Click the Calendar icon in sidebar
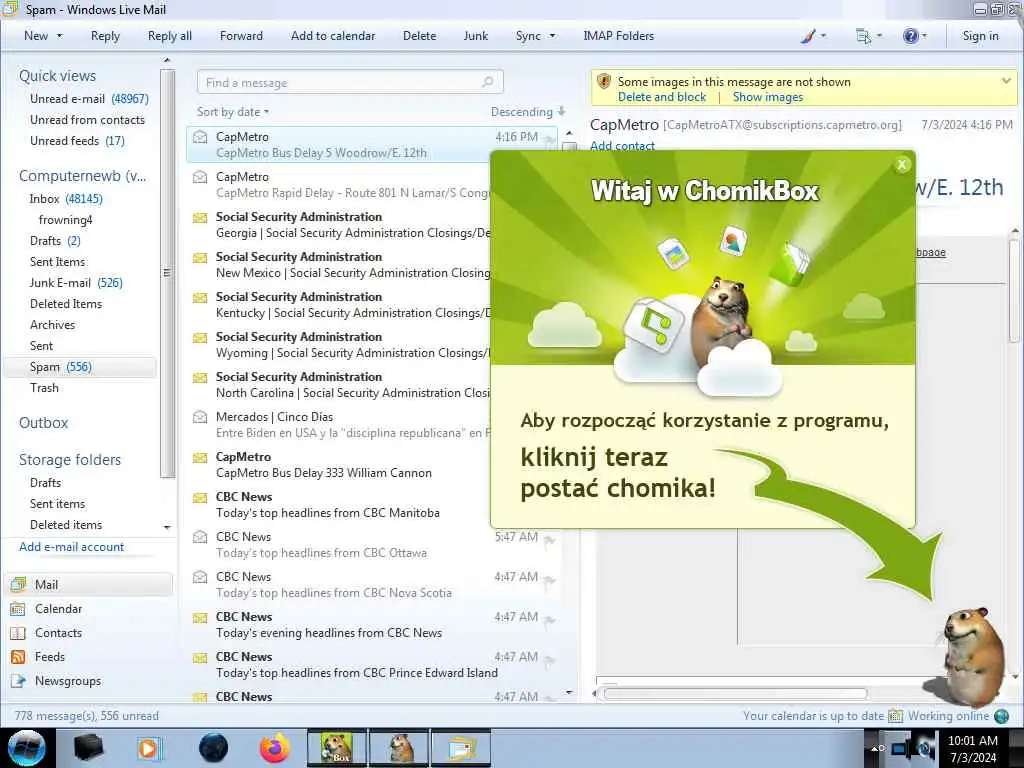This screenshot has width=1024, height=768. [x=18, y=609]
